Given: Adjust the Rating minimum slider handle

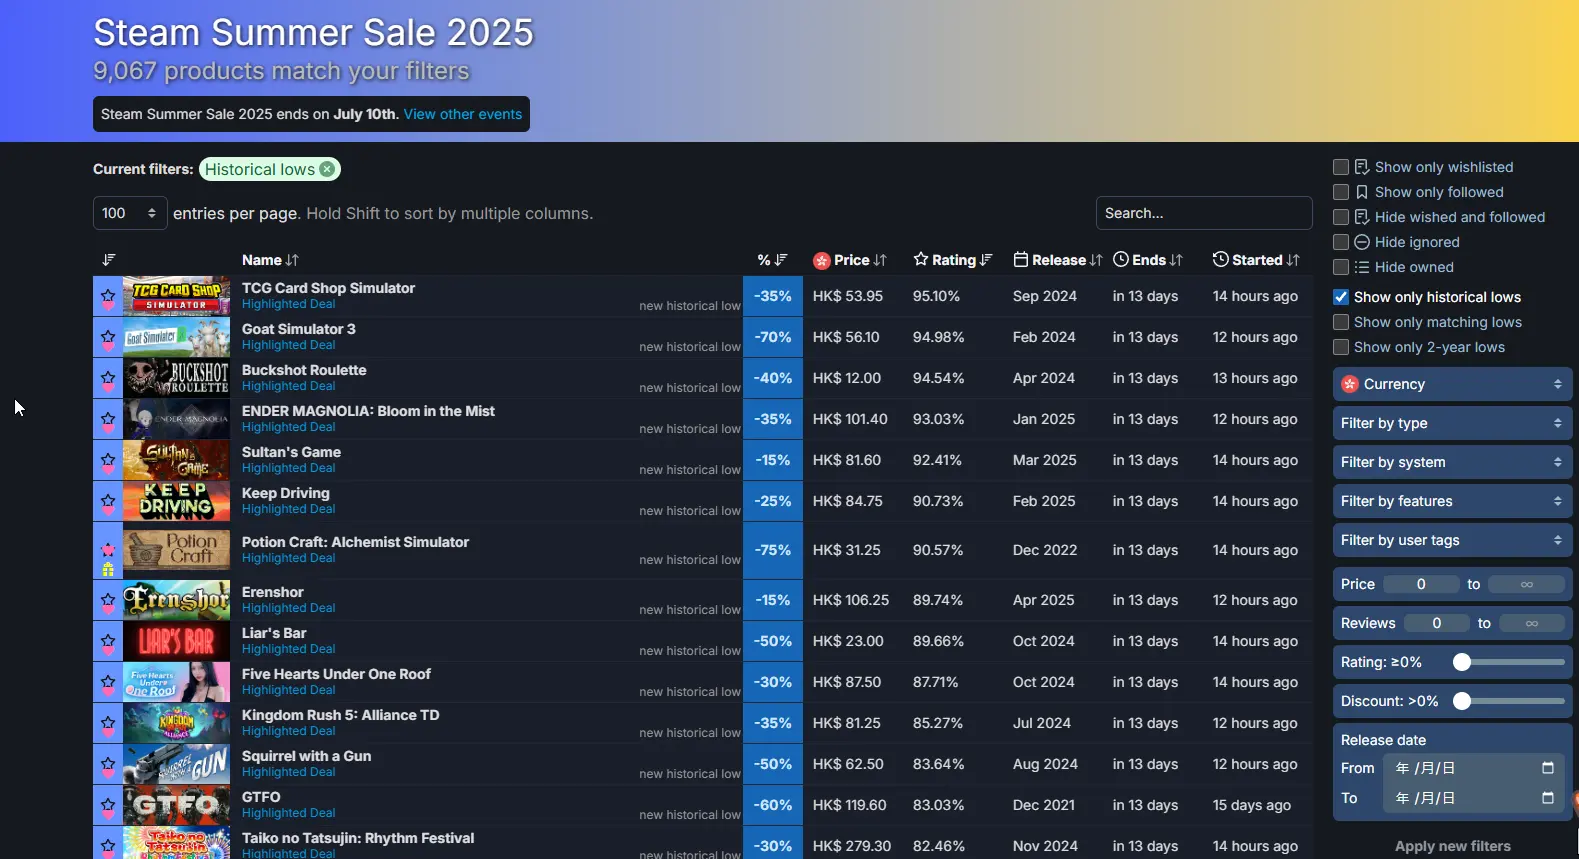Looking at the screenshot, I should pyautogui.click(x=1462, y=662).
